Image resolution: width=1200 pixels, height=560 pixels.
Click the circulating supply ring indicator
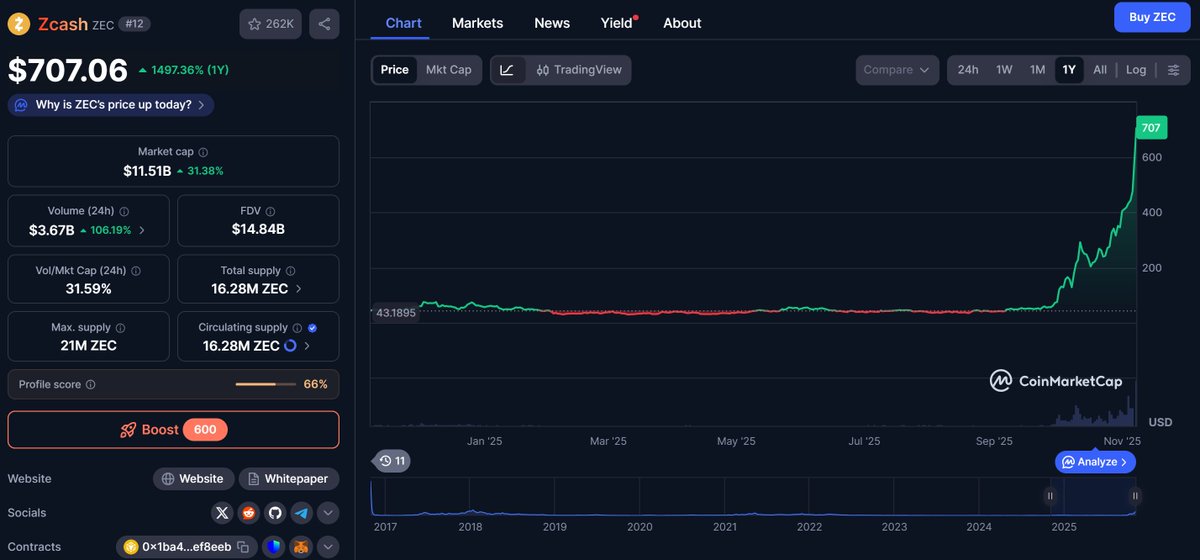[290, 346]
